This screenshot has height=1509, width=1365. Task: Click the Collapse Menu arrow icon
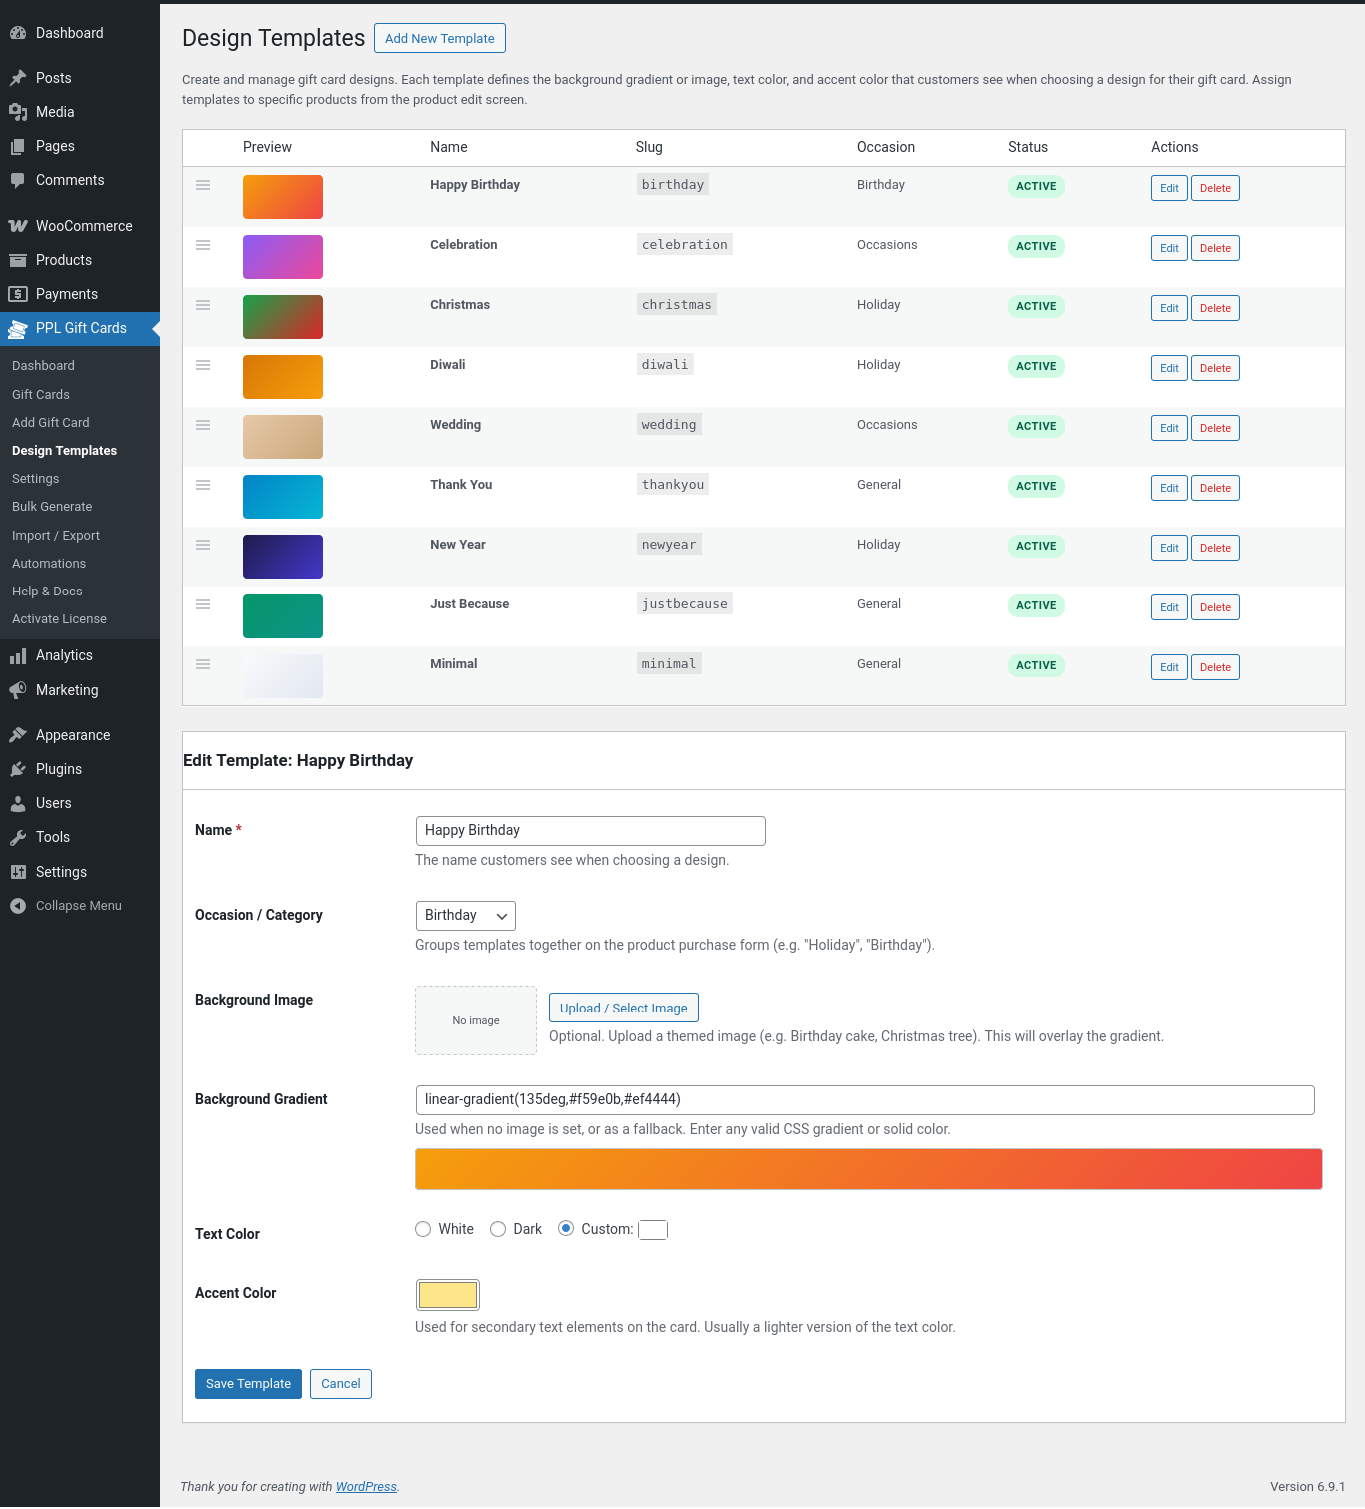pyautogui.click(x=18, y=906)
